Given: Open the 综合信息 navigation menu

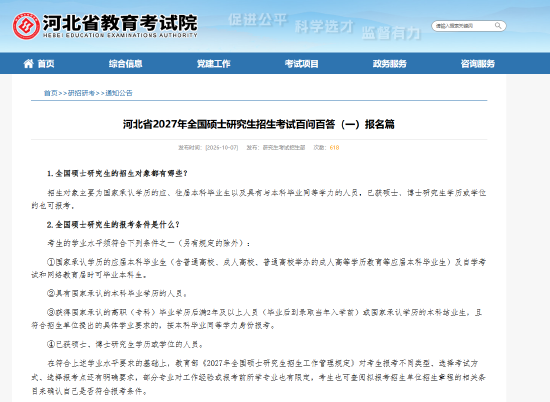Looking at the screenshot, I should [126, 63].
